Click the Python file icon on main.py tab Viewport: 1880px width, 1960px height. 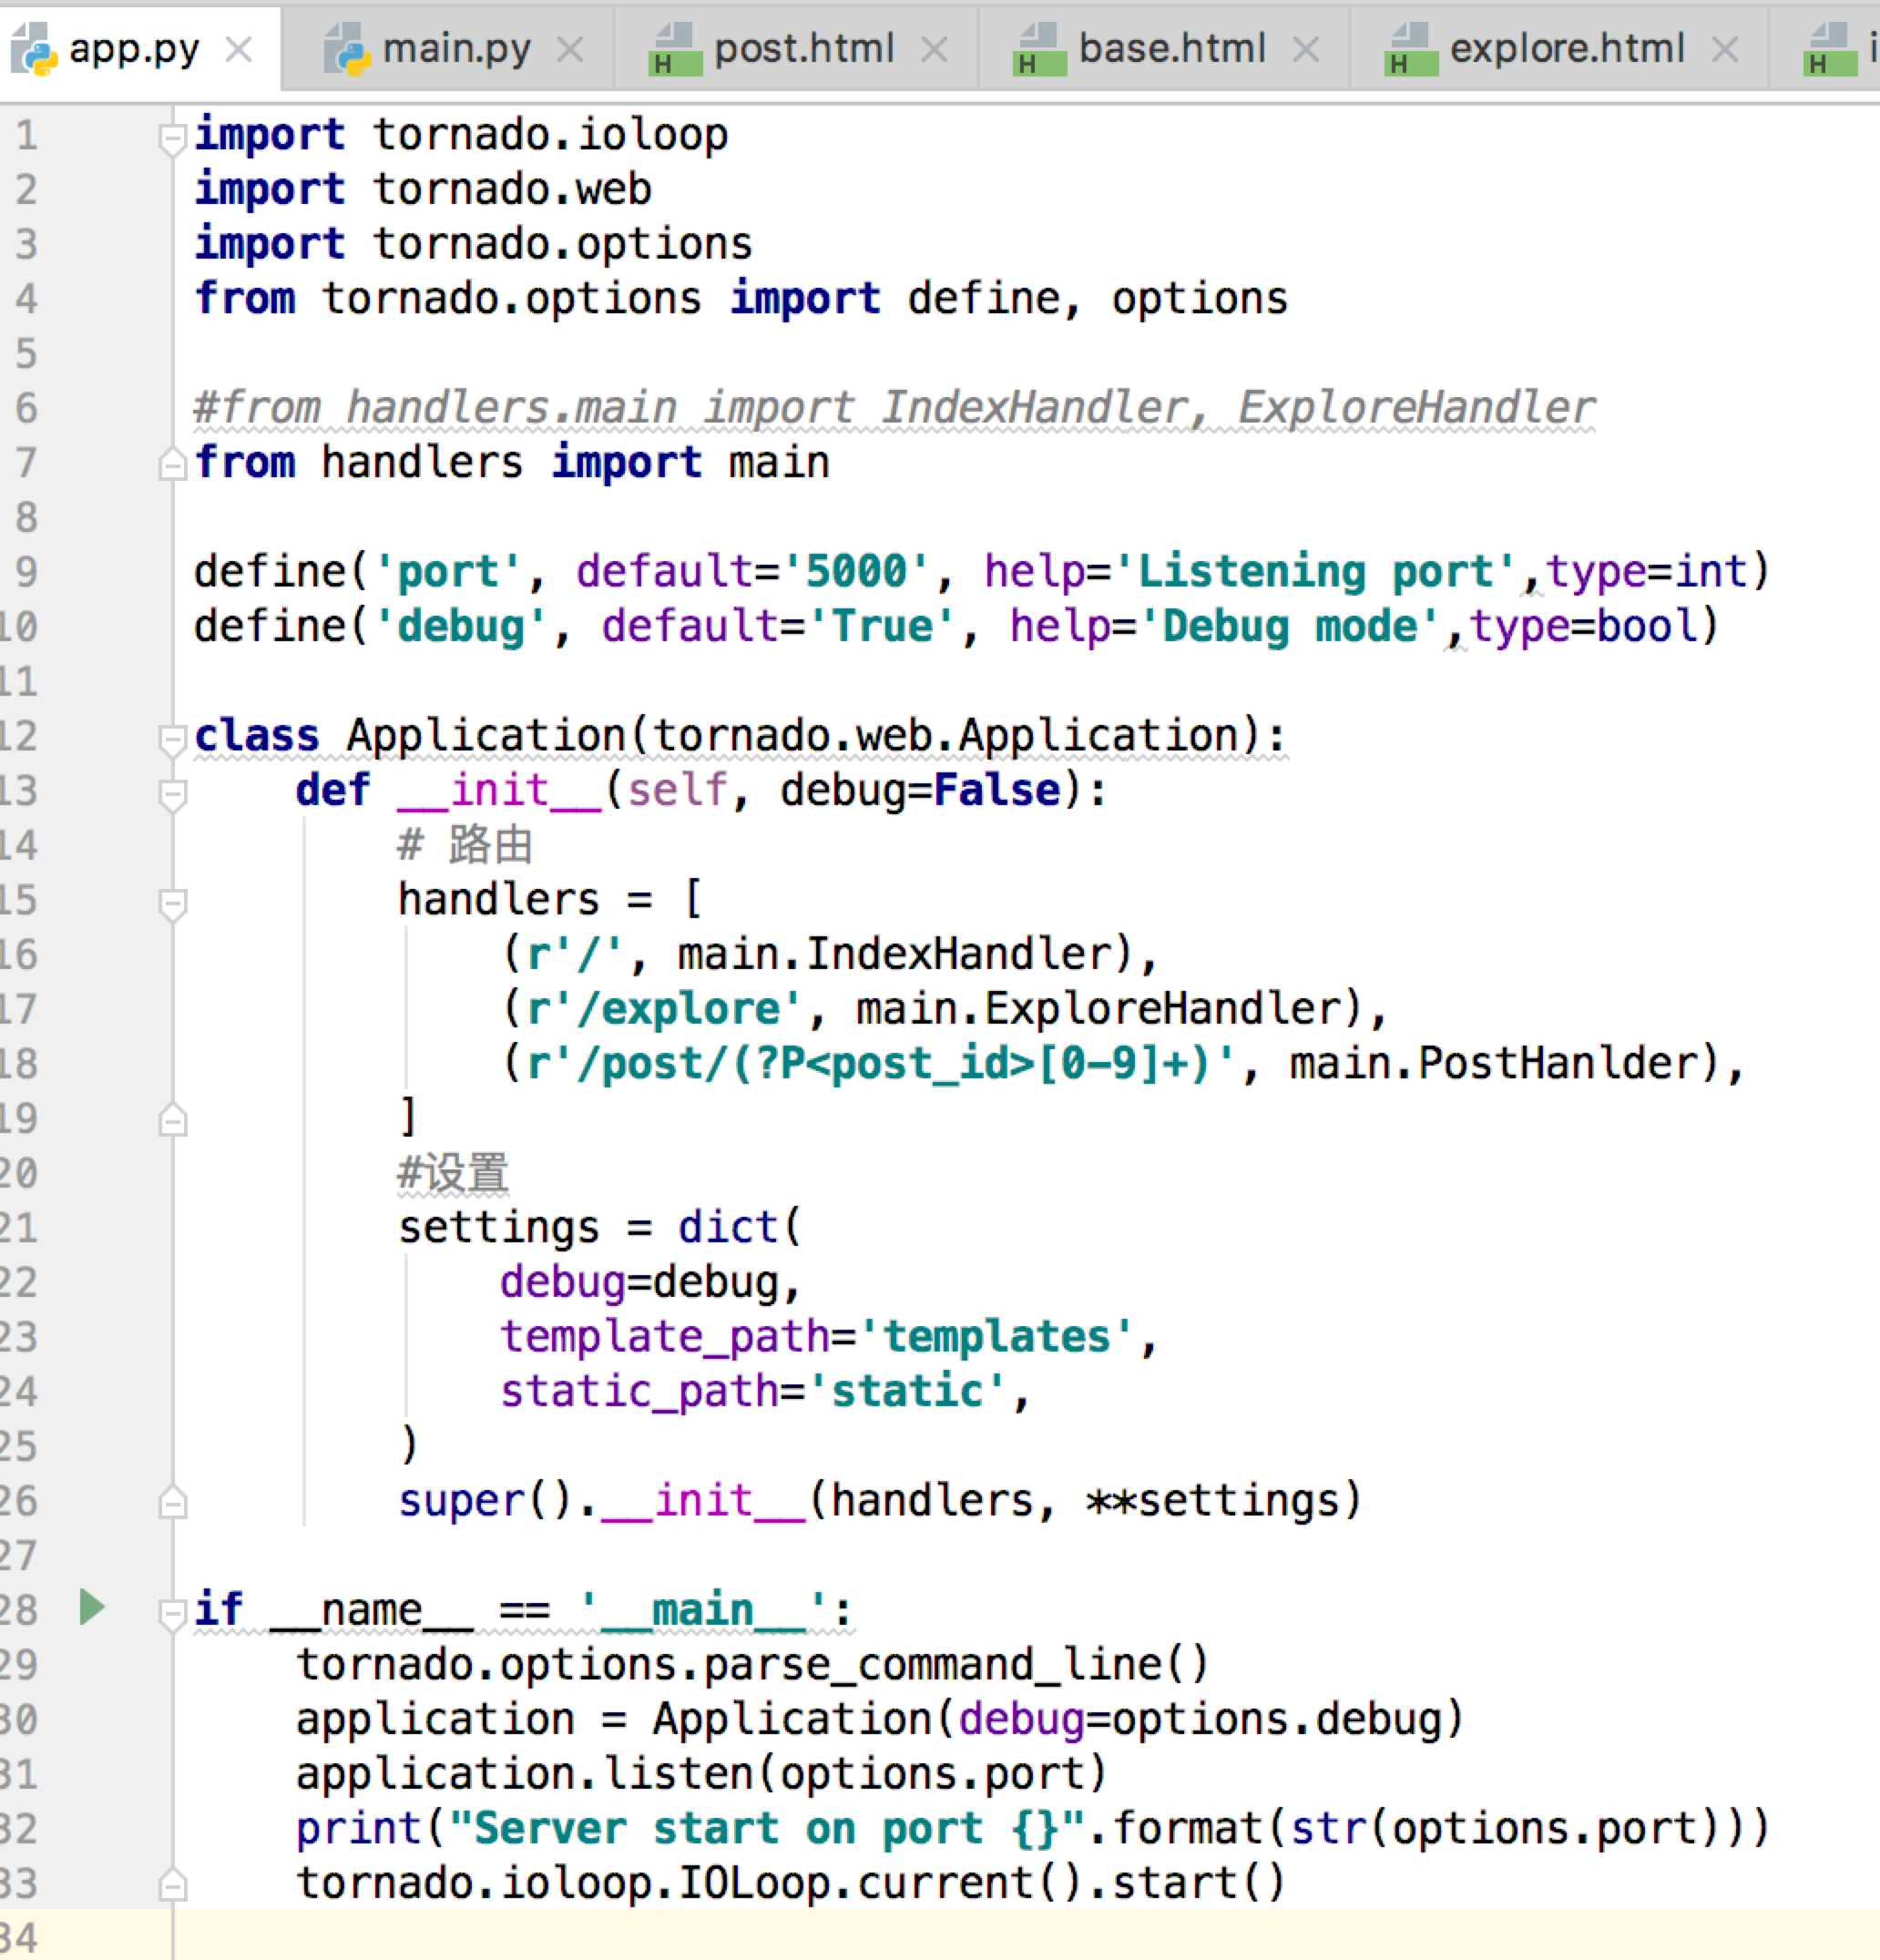347,49
